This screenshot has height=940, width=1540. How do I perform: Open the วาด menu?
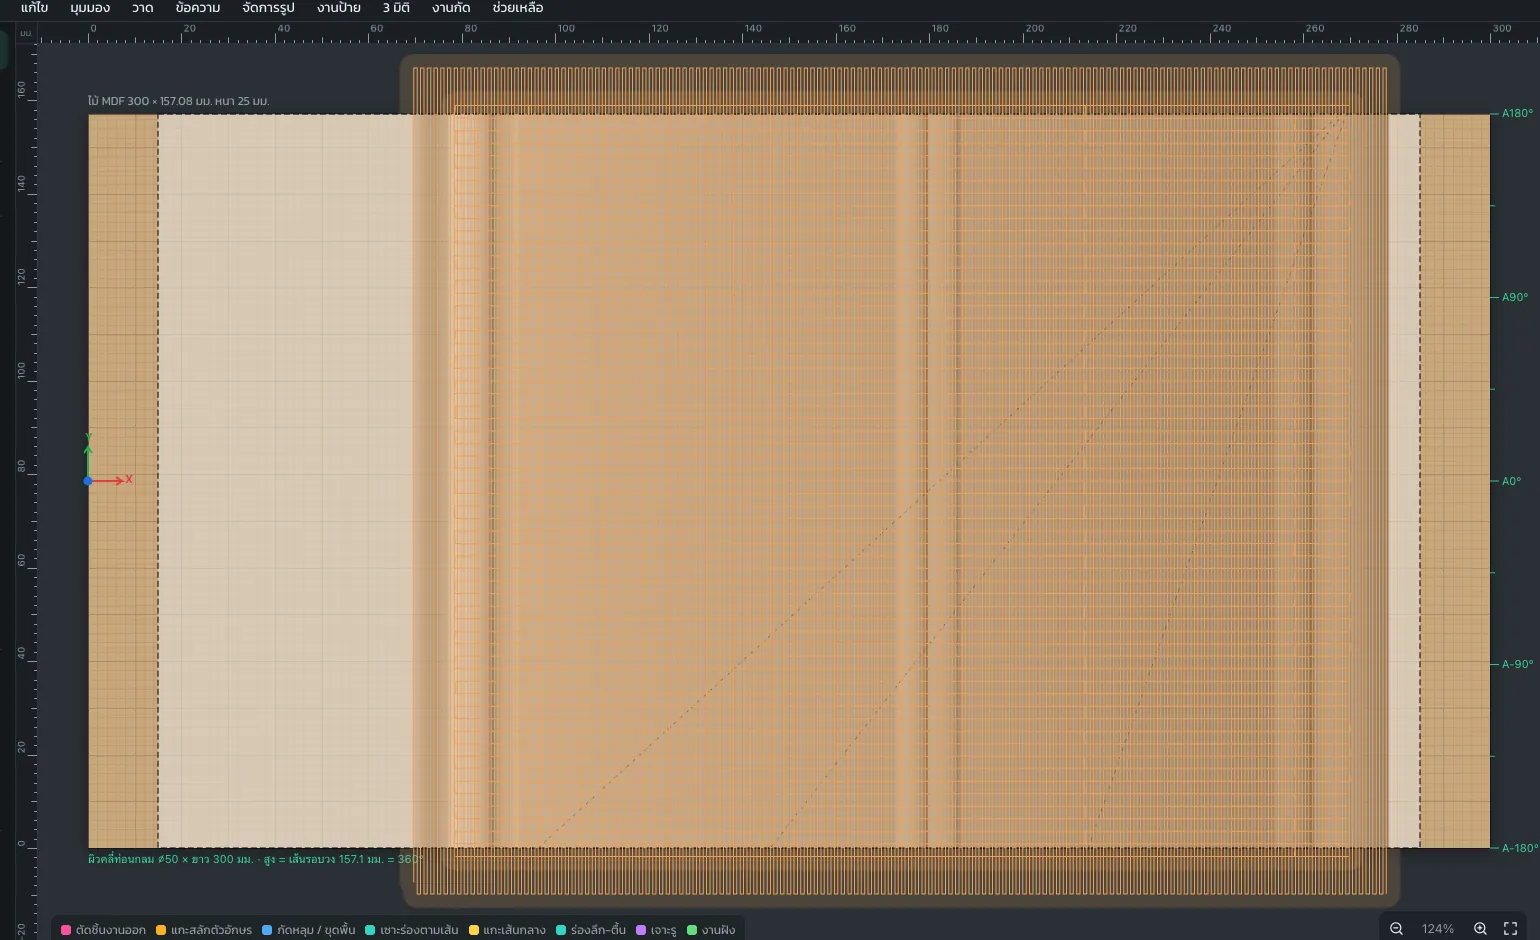(142, 8)
